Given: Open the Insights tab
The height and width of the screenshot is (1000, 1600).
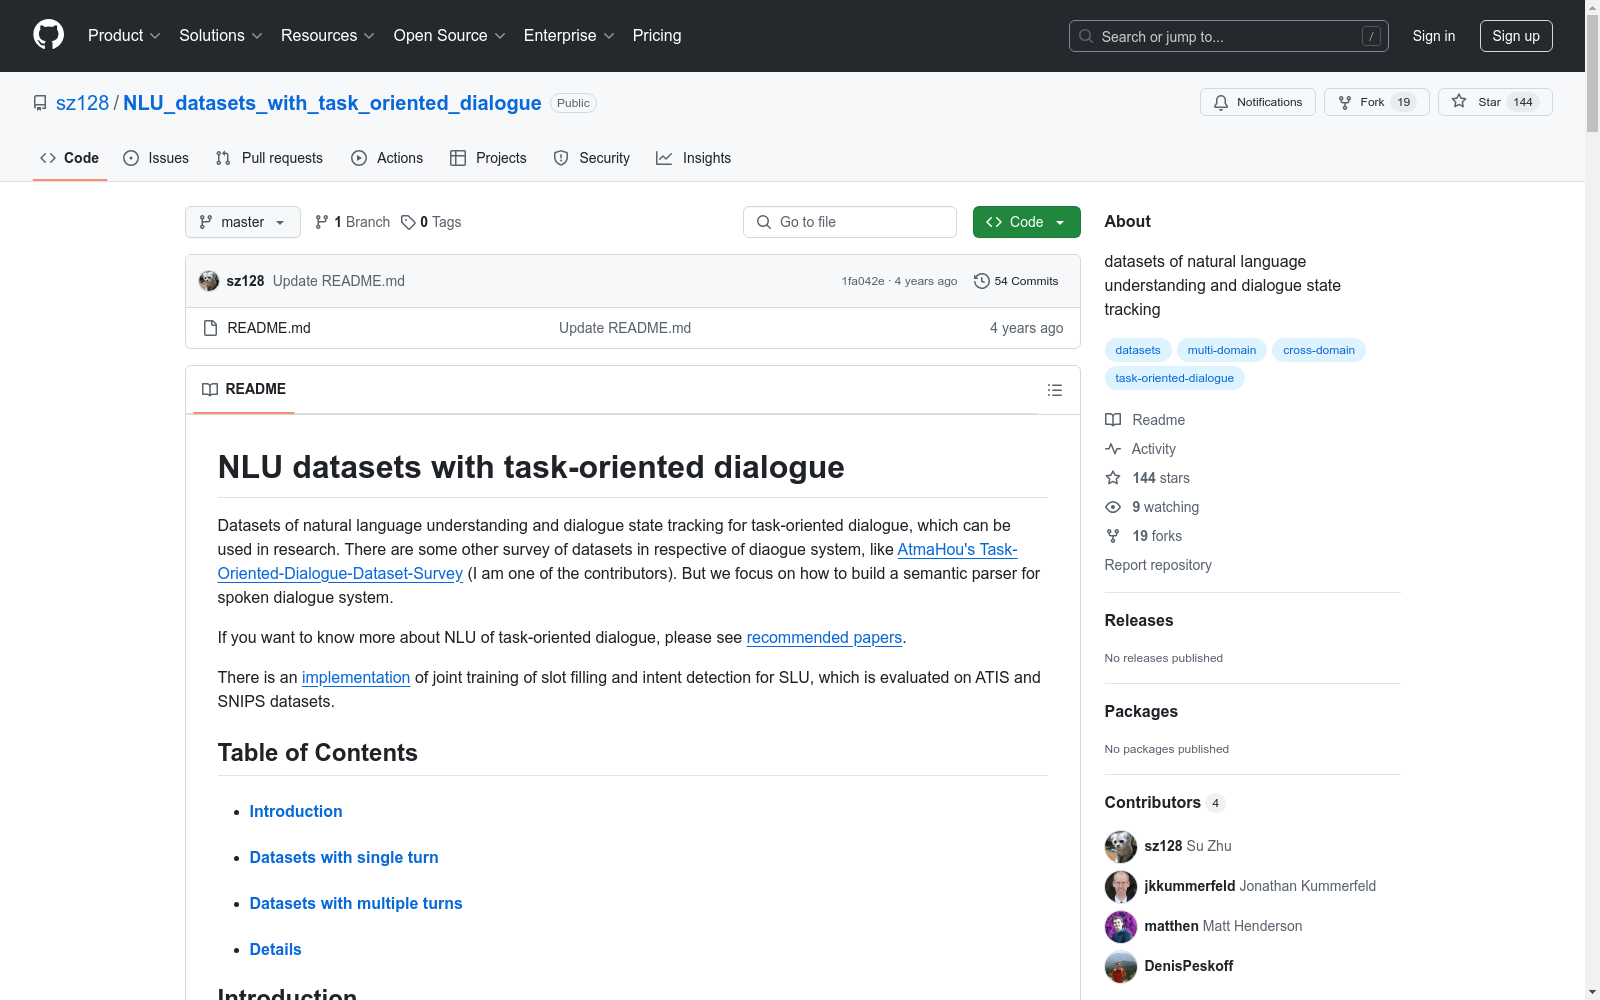Looking at the screenshot, I should coord(694,158).
